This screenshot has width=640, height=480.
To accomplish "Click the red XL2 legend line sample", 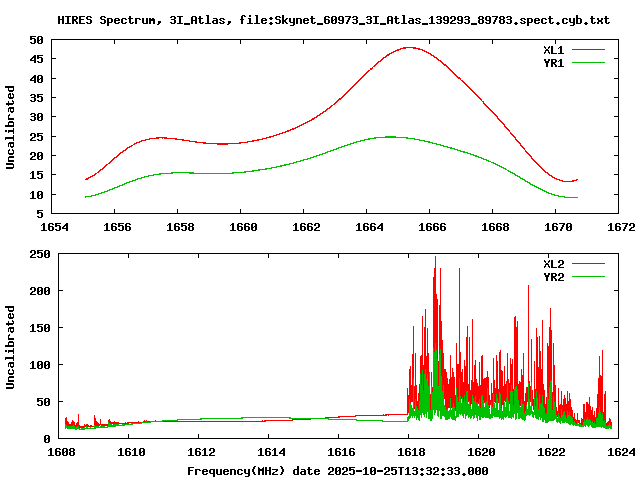I will (x=589, y=264).
